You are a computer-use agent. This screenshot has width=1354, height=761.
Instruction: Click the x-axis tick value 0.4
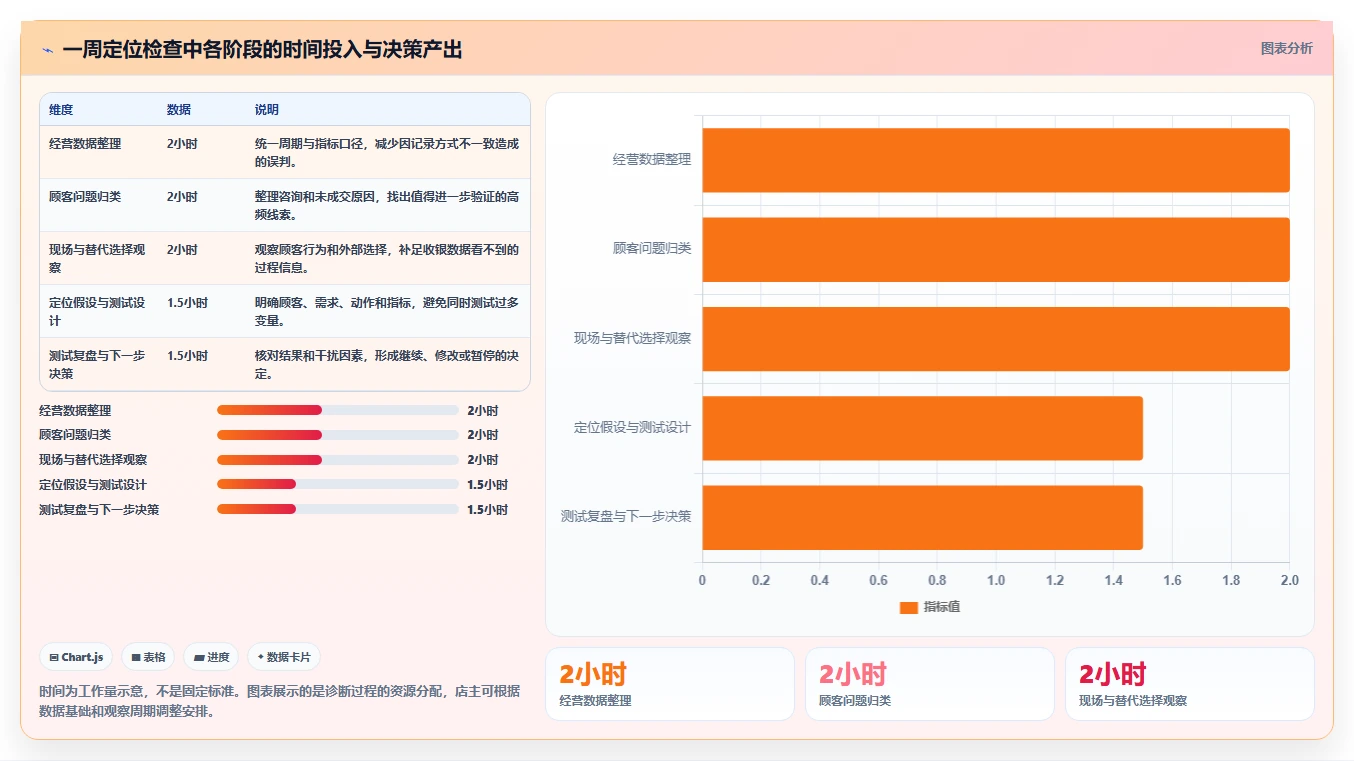coord(820,580)
